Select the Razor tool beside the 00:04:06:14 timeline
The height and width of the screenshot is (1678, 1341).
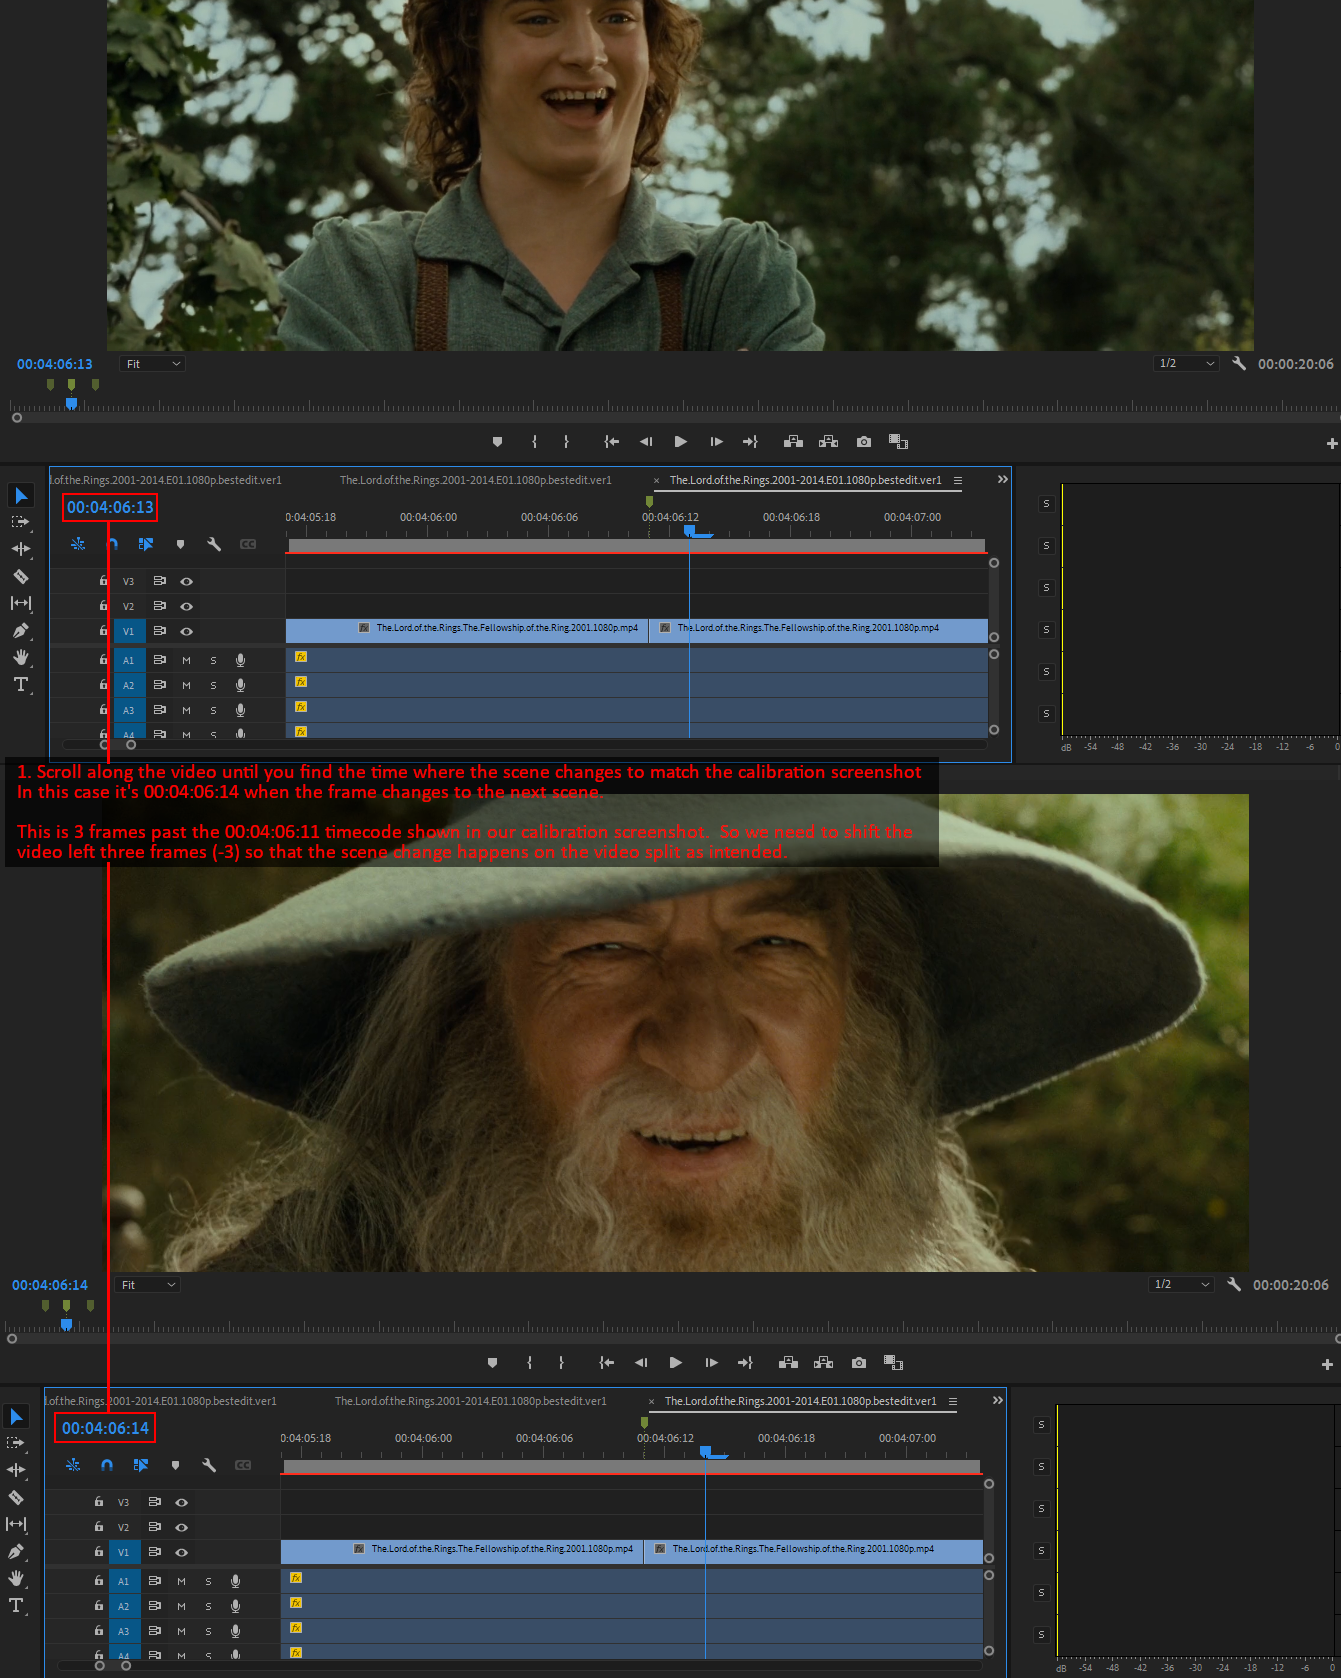pos(16,1497)
